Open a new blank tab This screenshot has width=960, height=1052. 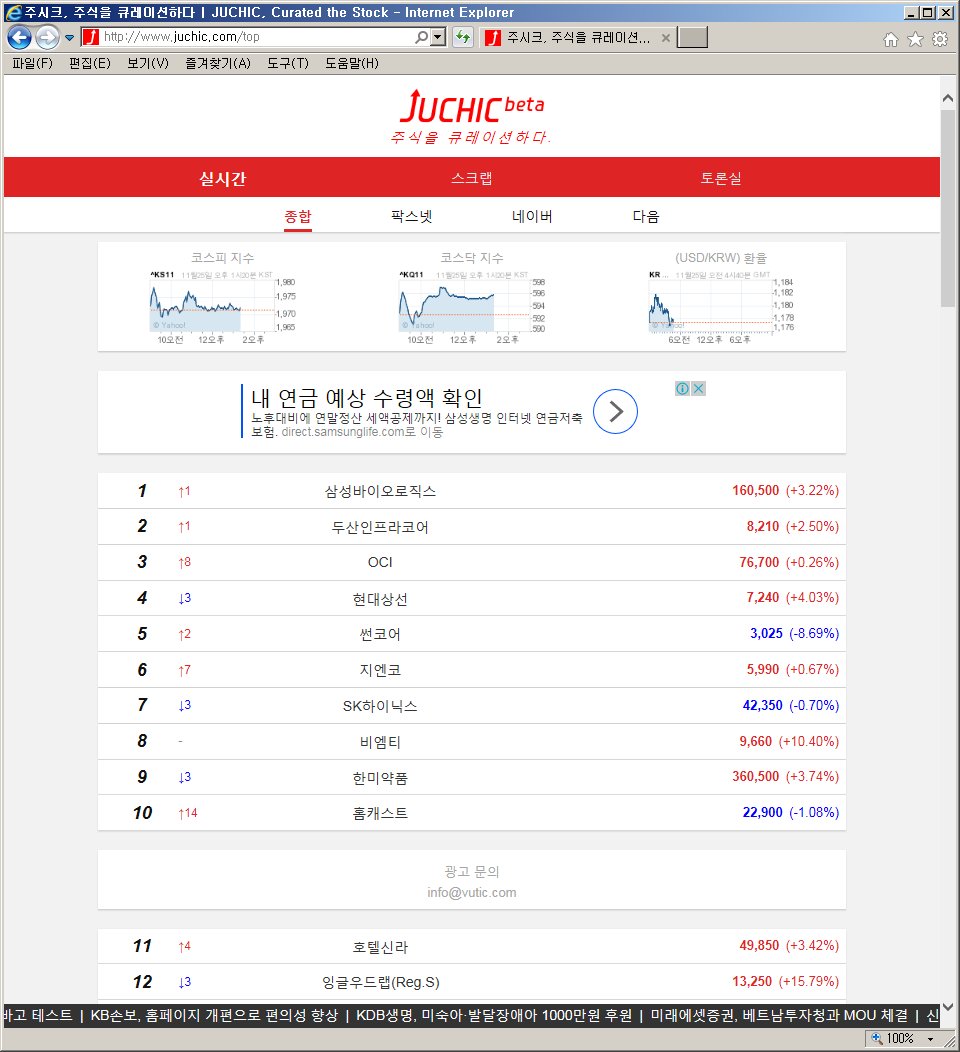[692, 38]
